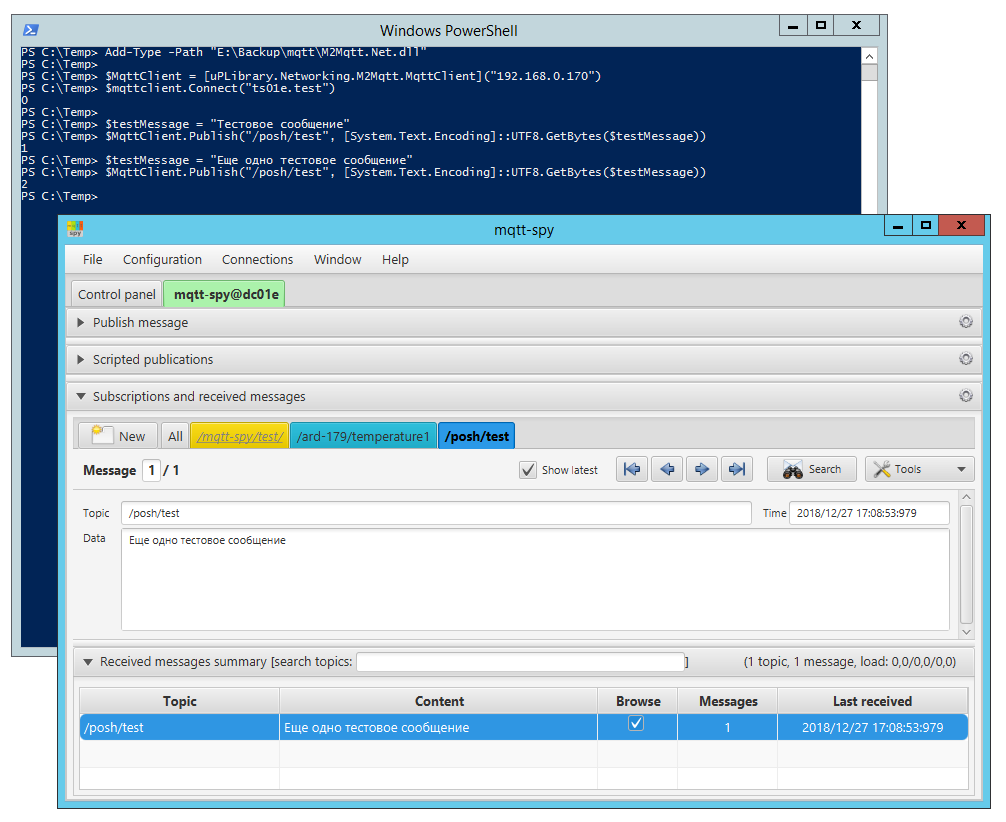Viewport: 1006px width, 822px height.
Task: Click the message pane vertical scrollbar
Action: coord(966,565)
